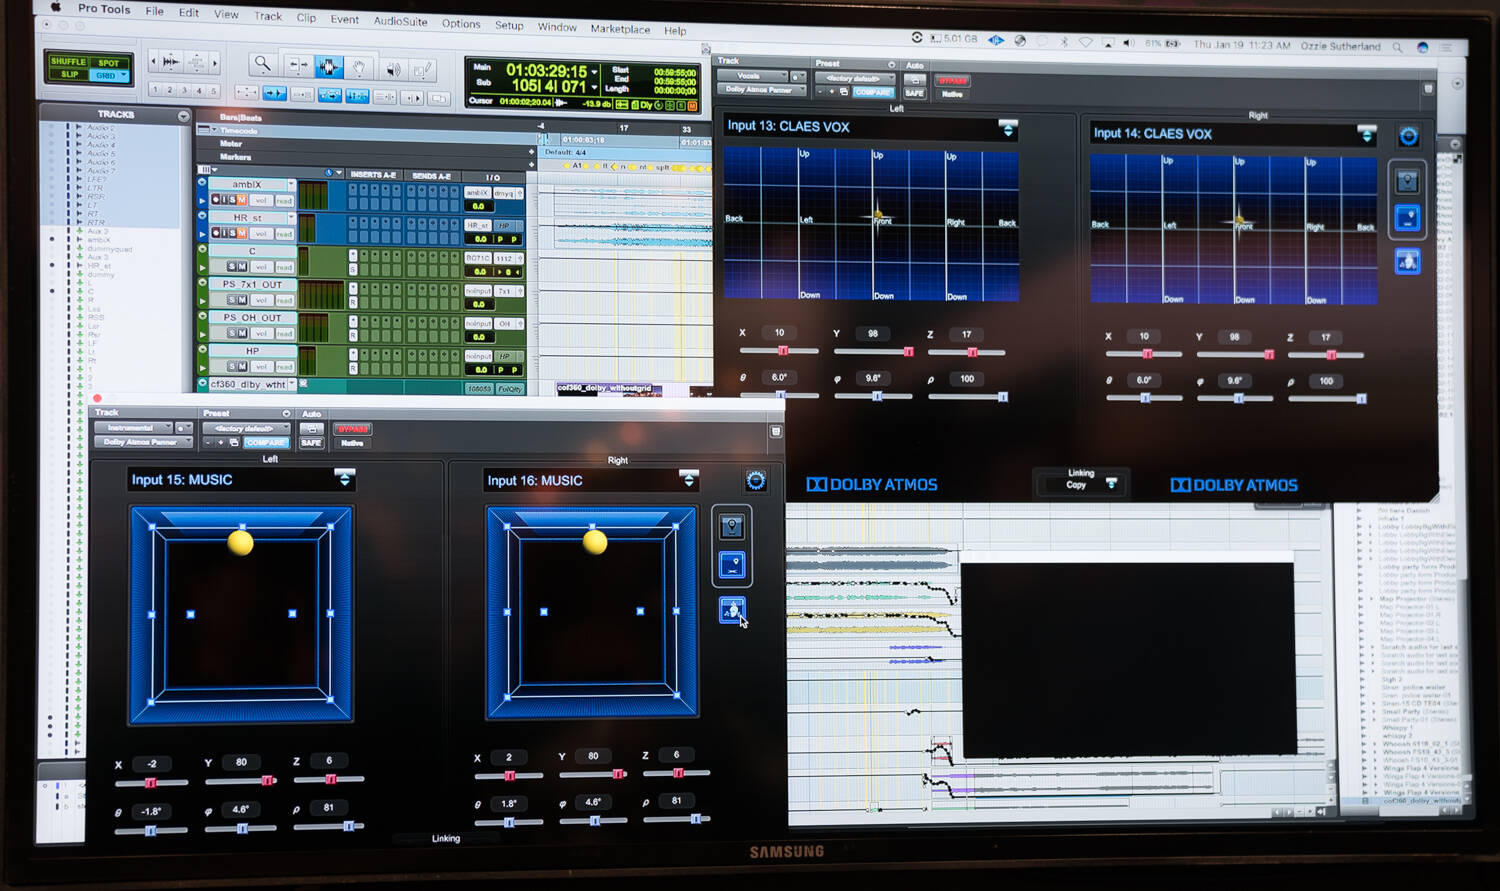Open the View menu
This screenshot has width=1500, height=891.
226,14
